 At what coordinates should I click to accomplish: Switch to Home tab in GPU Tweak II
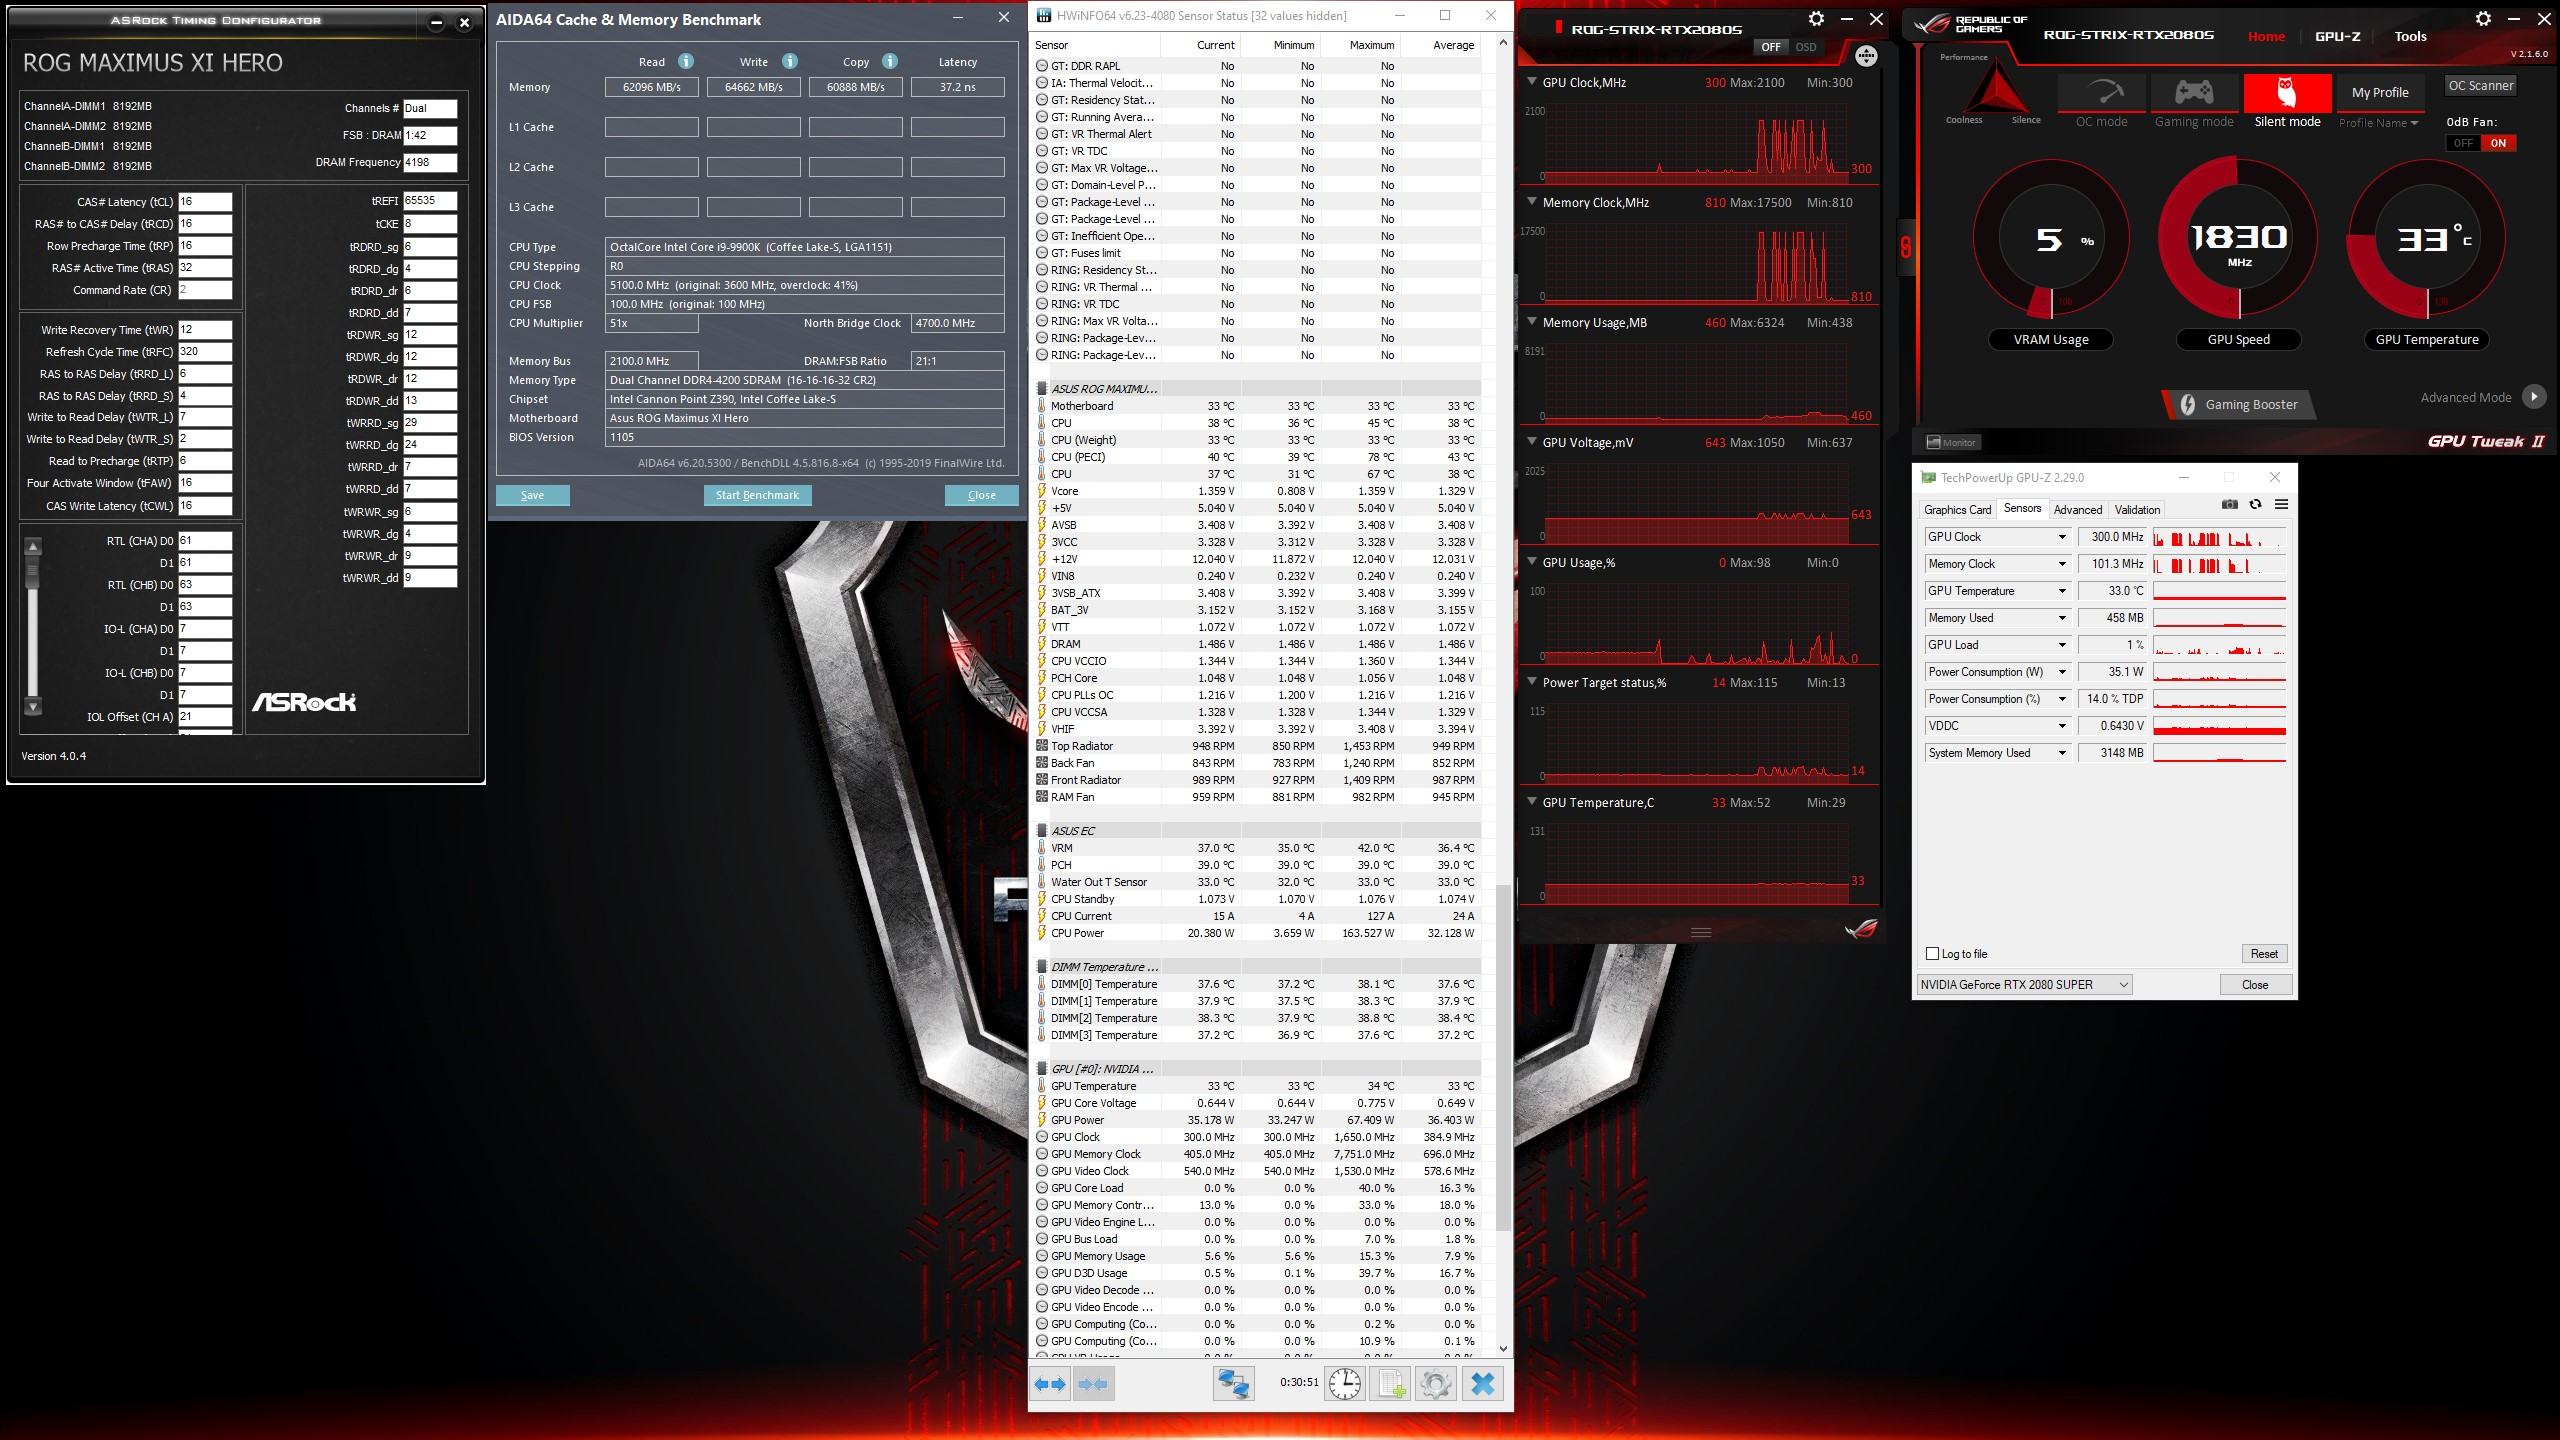pyautogui.click(x=2266, y=36)
